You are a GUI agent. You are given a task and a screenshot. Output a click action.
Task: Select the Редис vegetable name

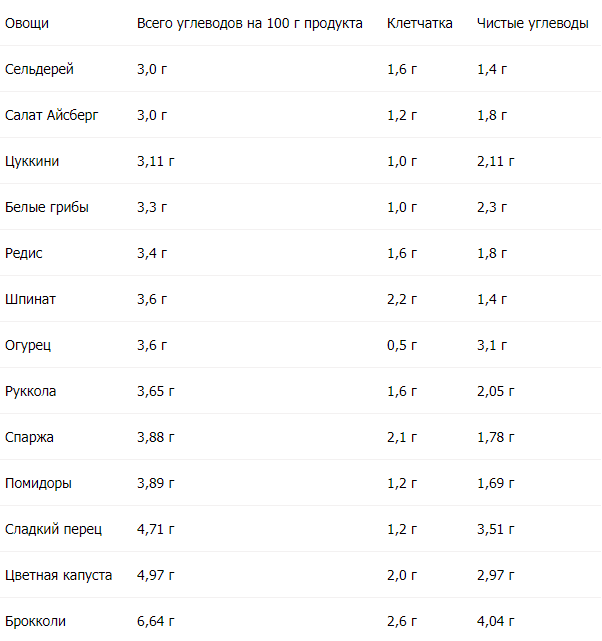coord(24,253)
